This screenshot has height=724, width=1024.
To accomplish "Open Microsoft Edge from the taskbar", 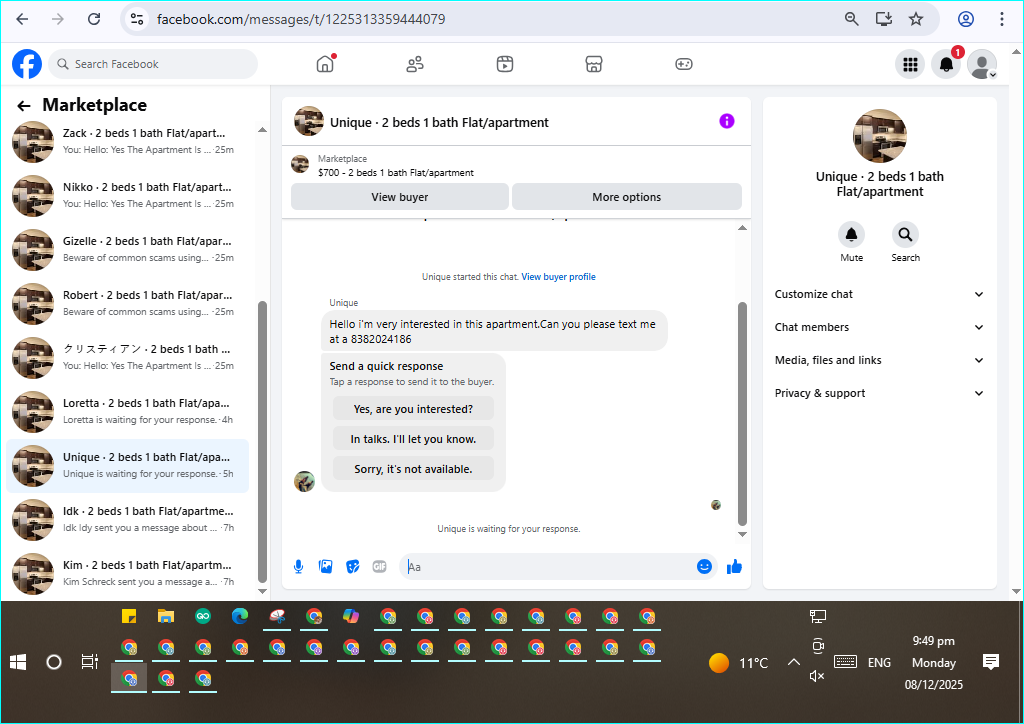I will [240, 616].
